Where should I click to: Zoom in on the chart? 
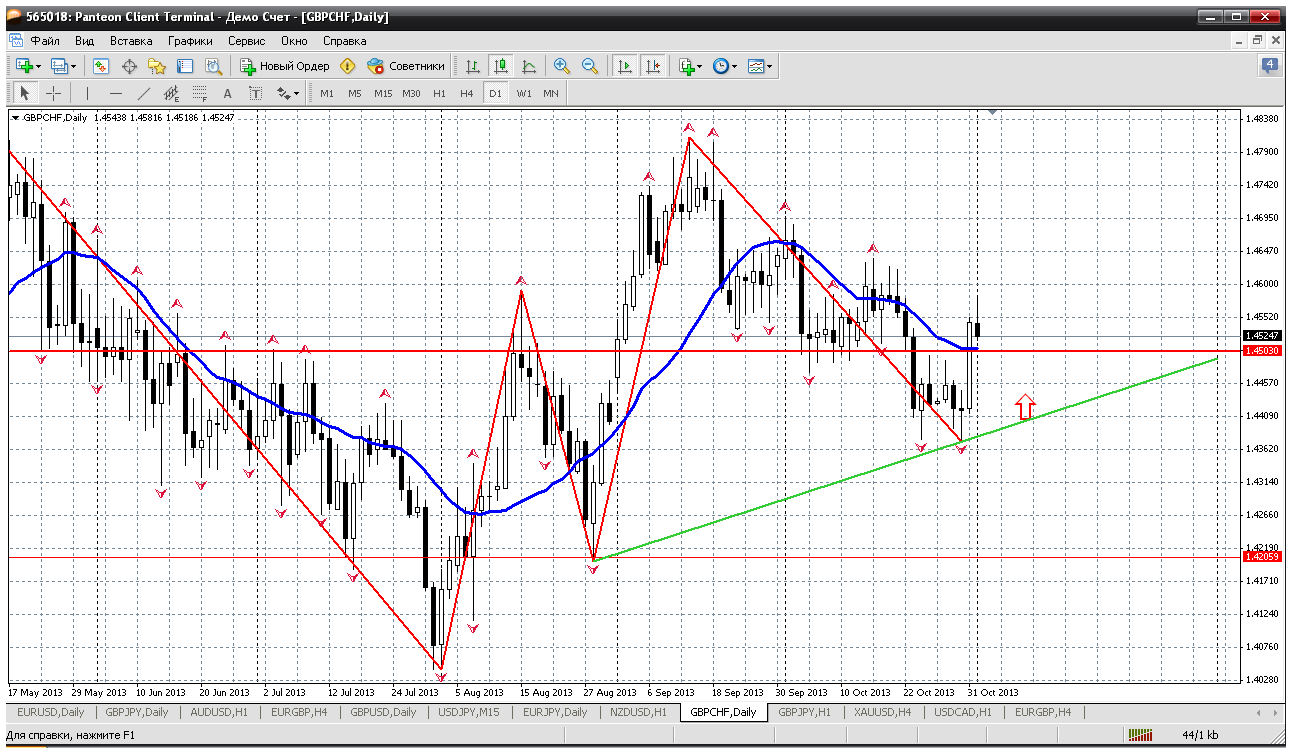[x=562, y=66]
